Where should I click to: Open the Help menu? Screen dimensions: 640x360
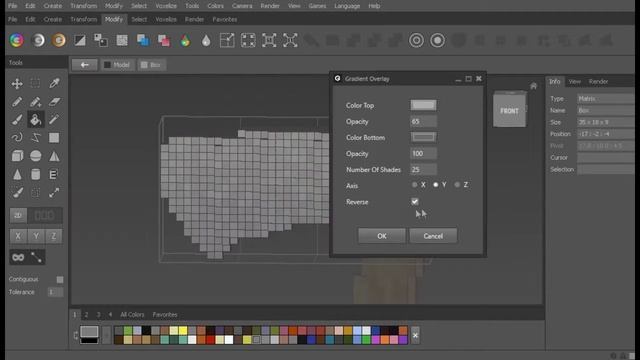(374, 6)
